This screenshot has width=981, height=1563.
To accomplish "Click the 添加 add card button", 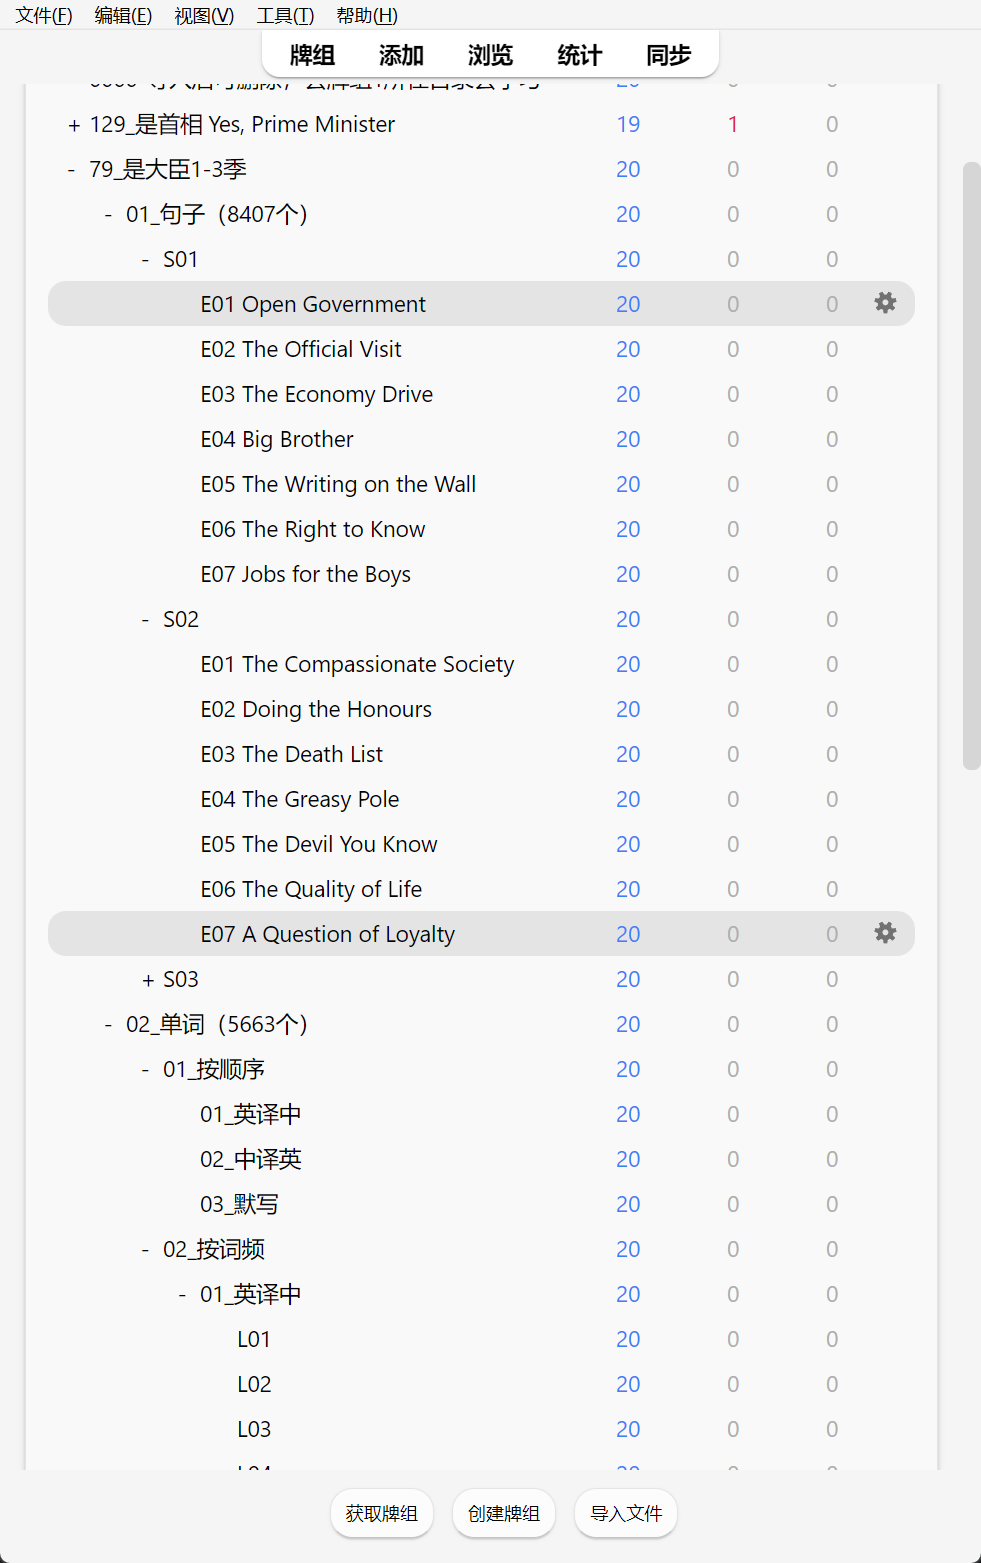I will tap(401, 55).
